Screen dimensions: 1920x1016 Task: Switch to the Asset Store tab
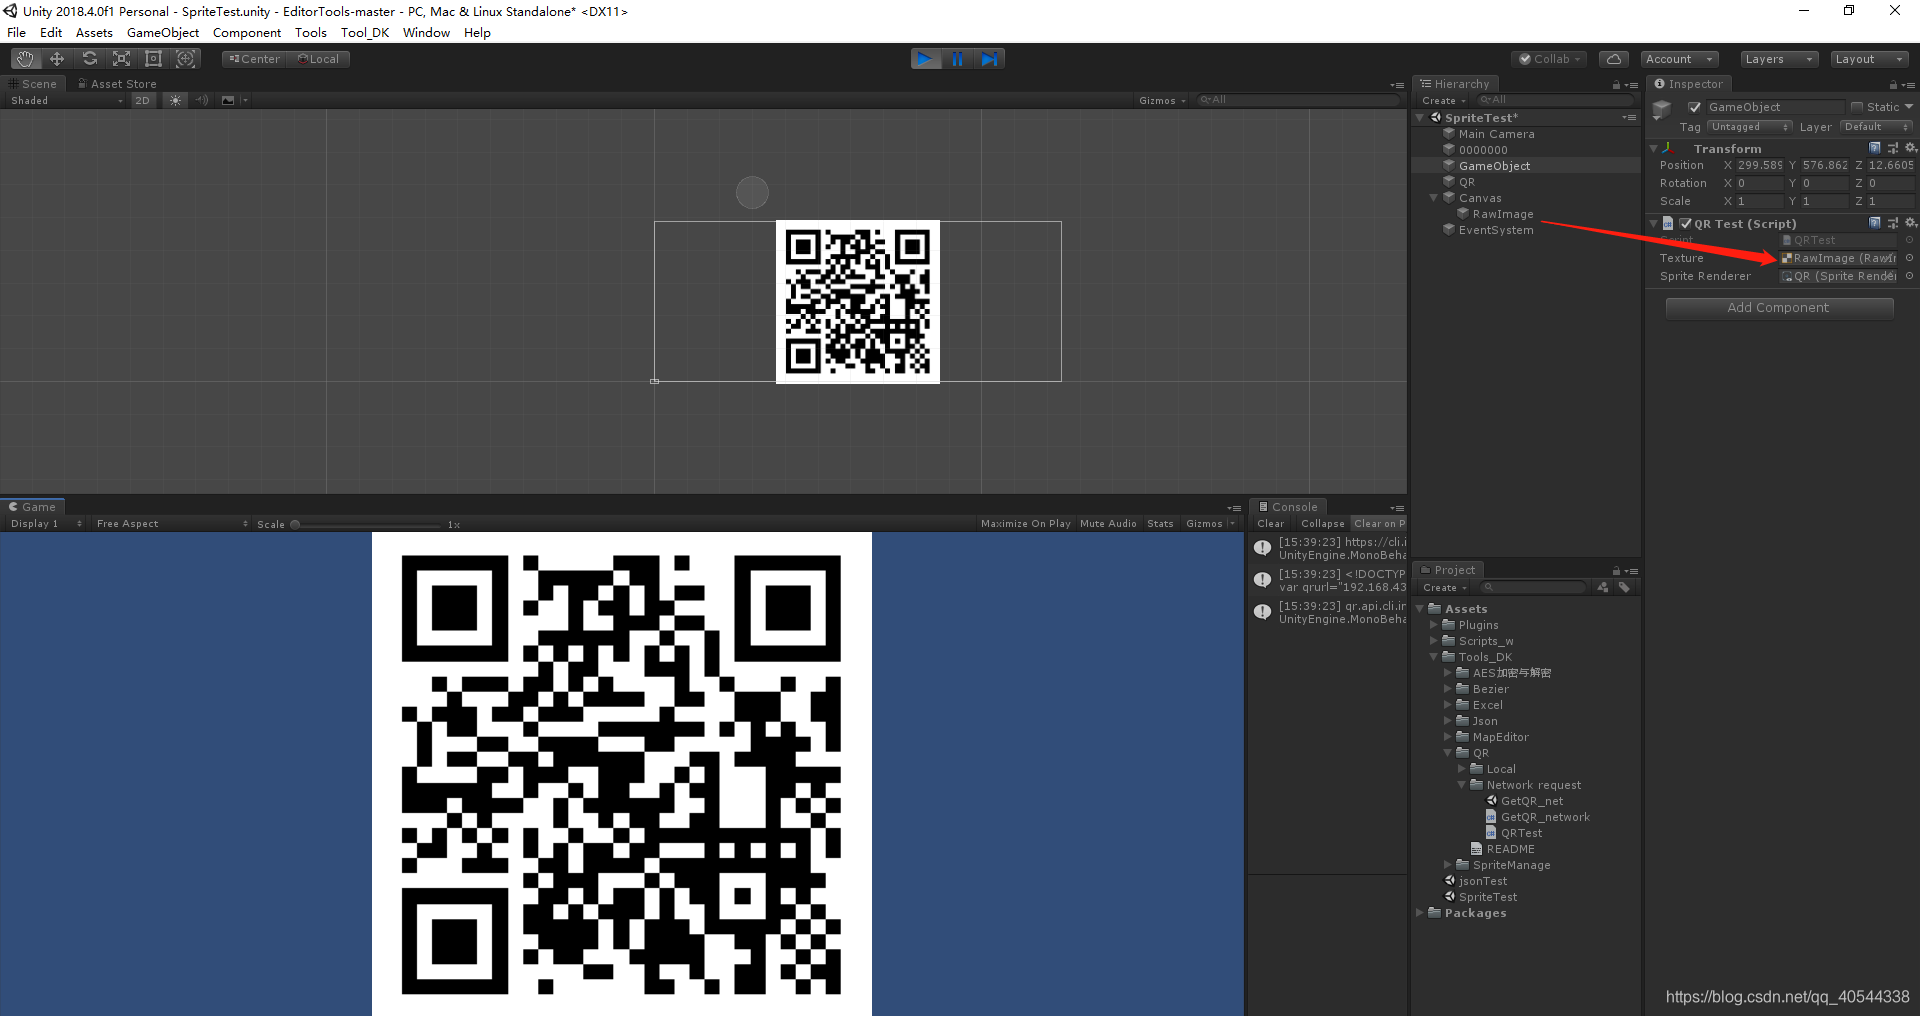pos(116,83)
